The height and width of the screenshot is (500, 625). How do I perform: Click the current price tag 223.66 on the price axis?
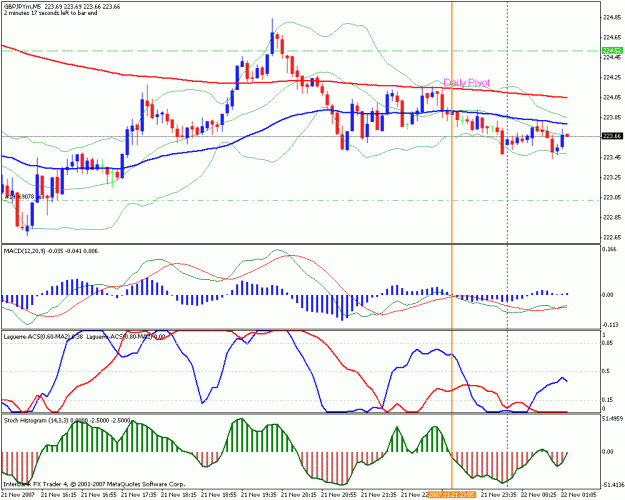click(x=612, y=136)
